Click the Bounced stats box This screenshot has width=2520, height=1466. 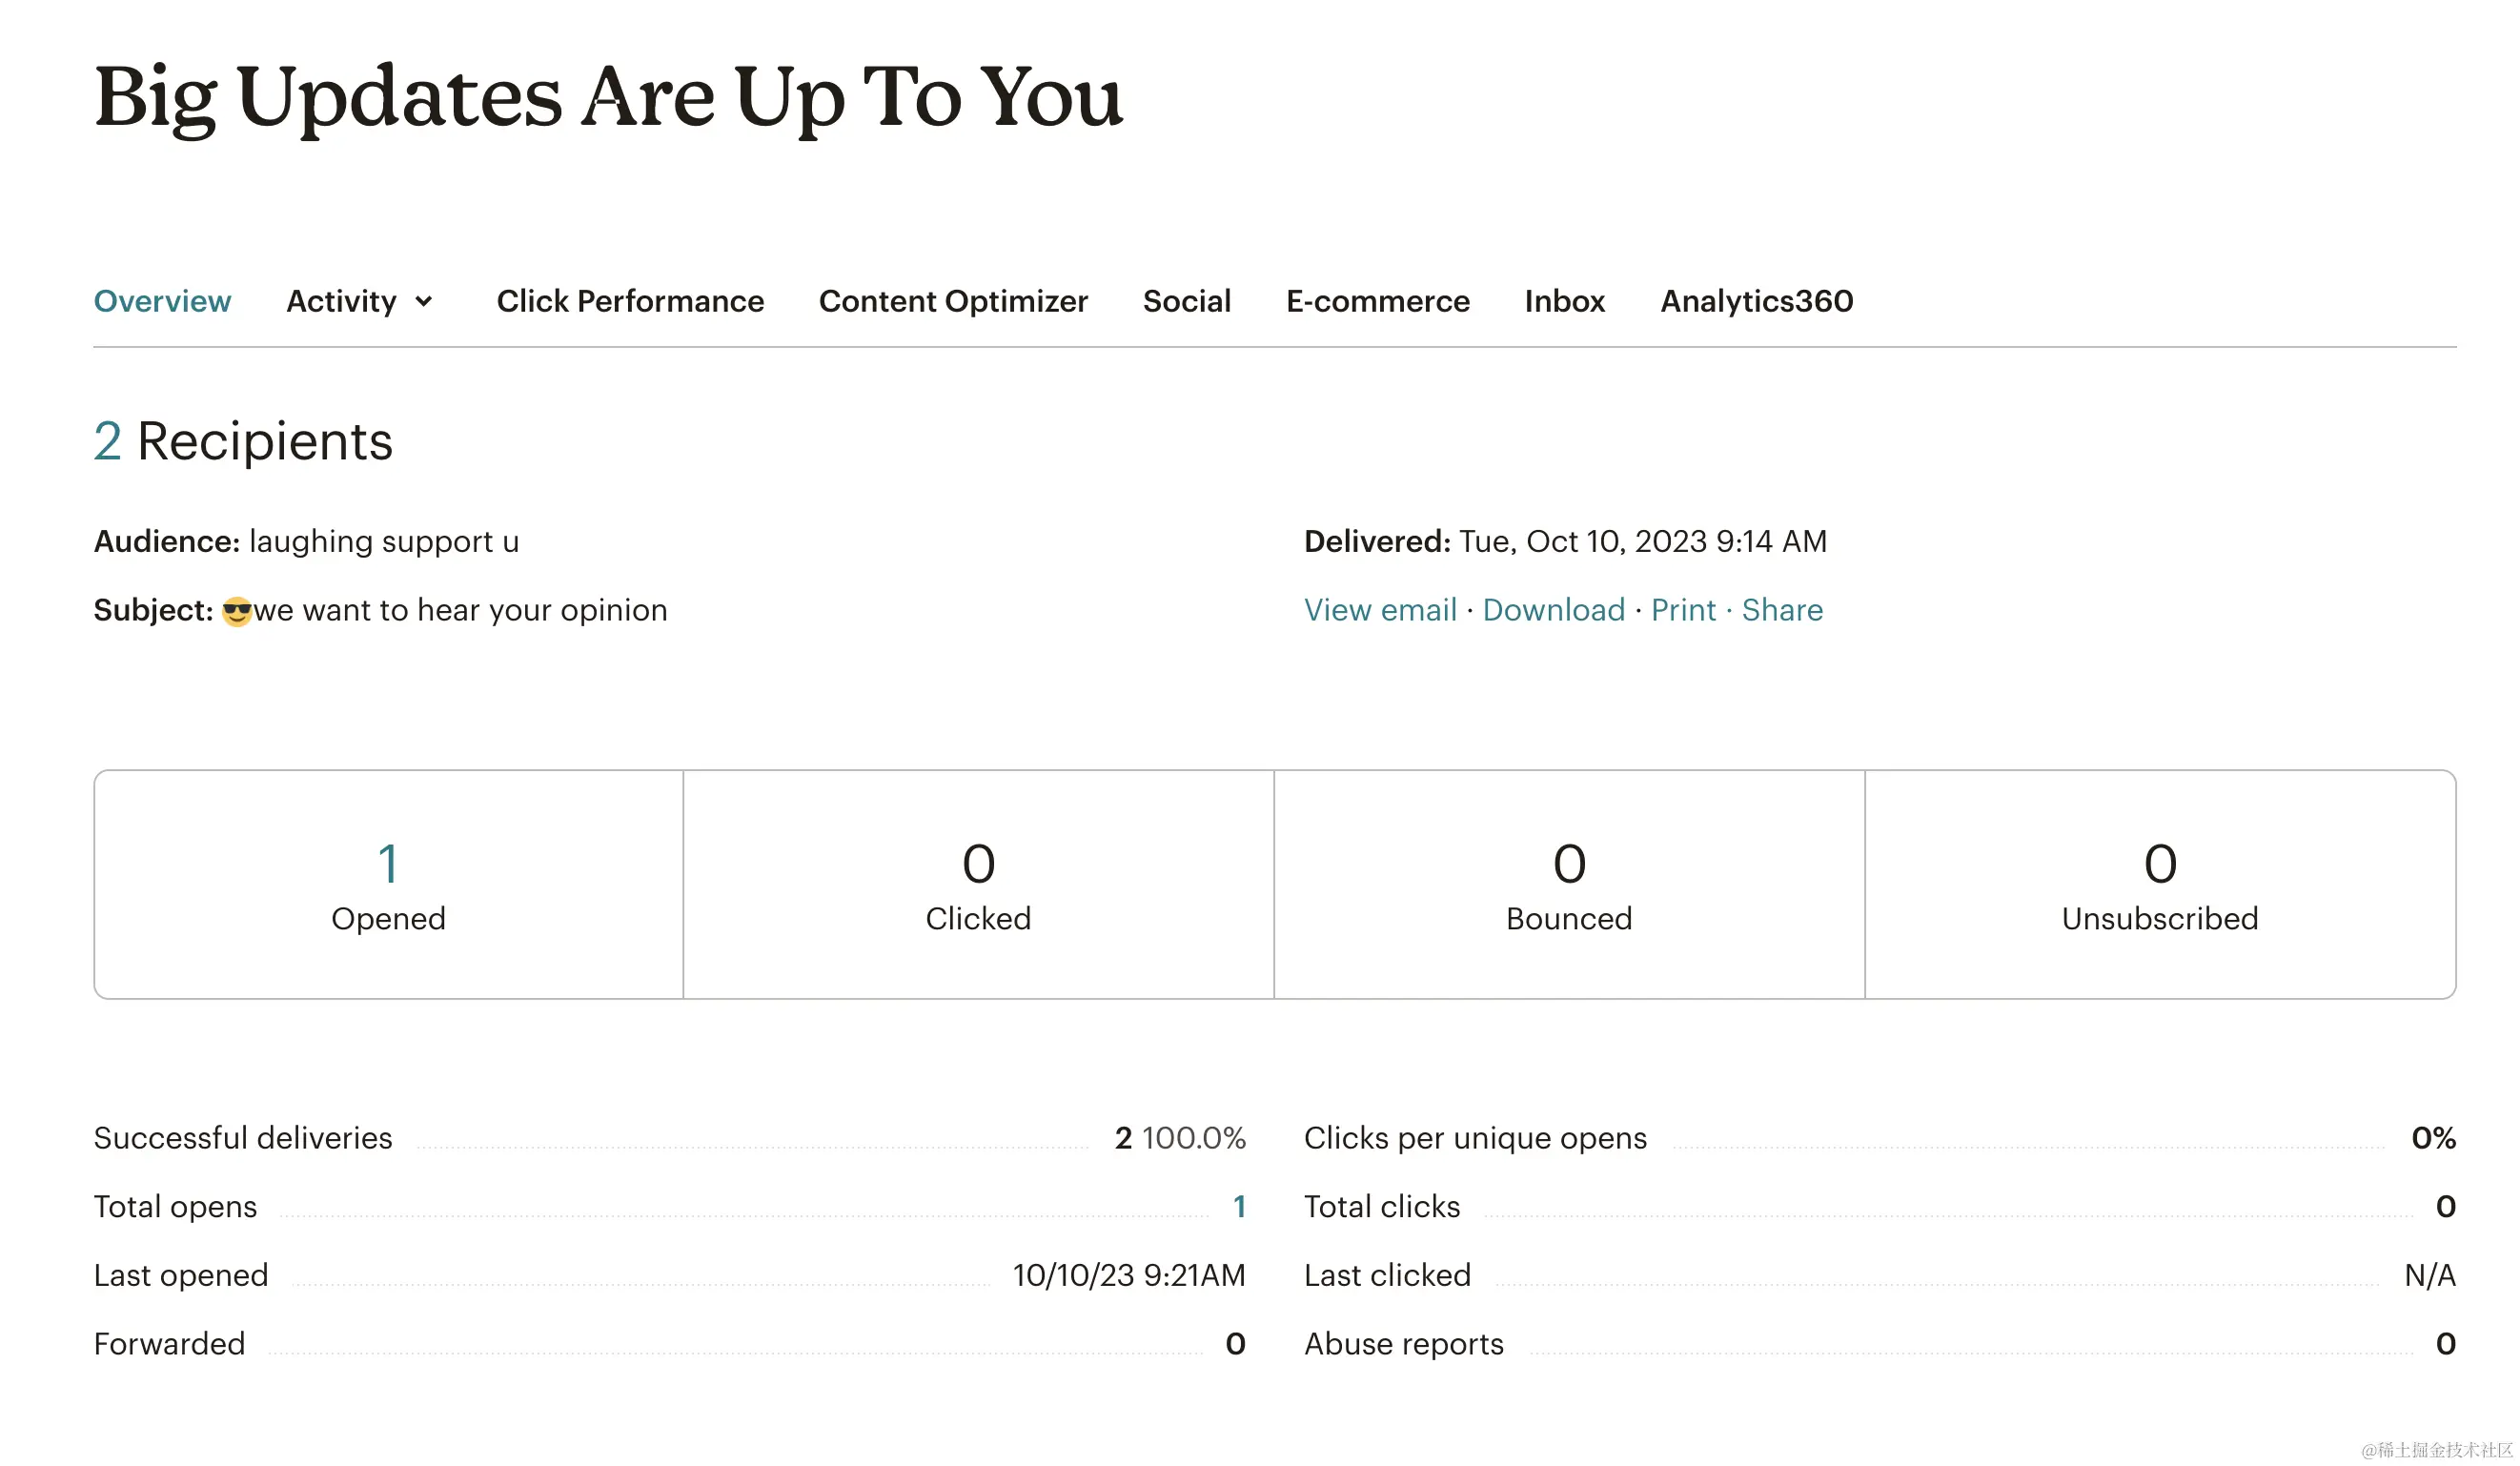click(x=1568, y=885)
